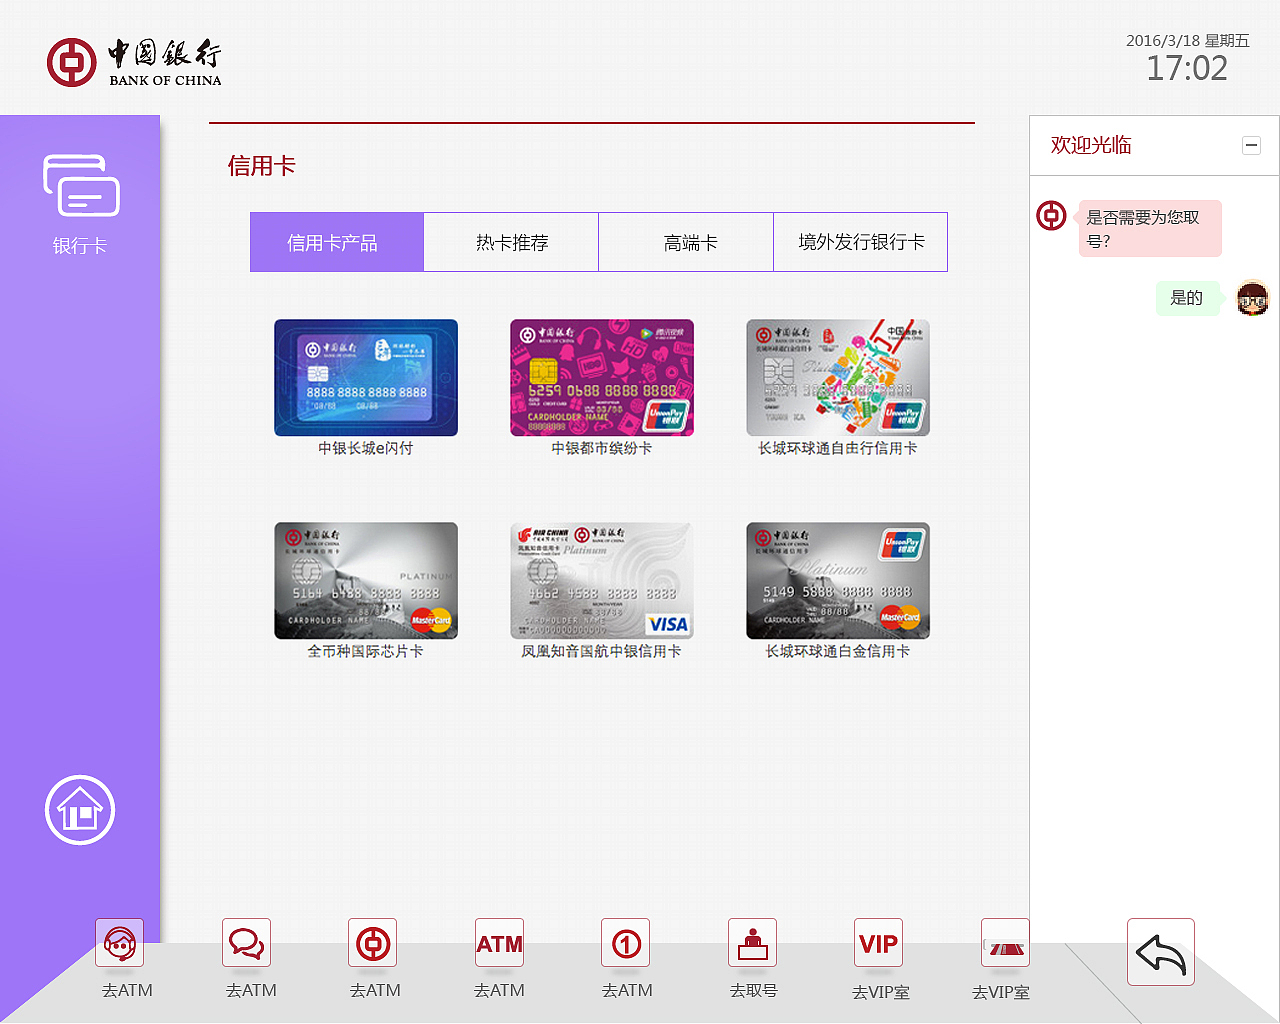The width and height of the screenshot is (1280, 1024).
Task: Open the blue 中银长城e闪付 card image
Action: pyautogui.click(x=366, y=378)
